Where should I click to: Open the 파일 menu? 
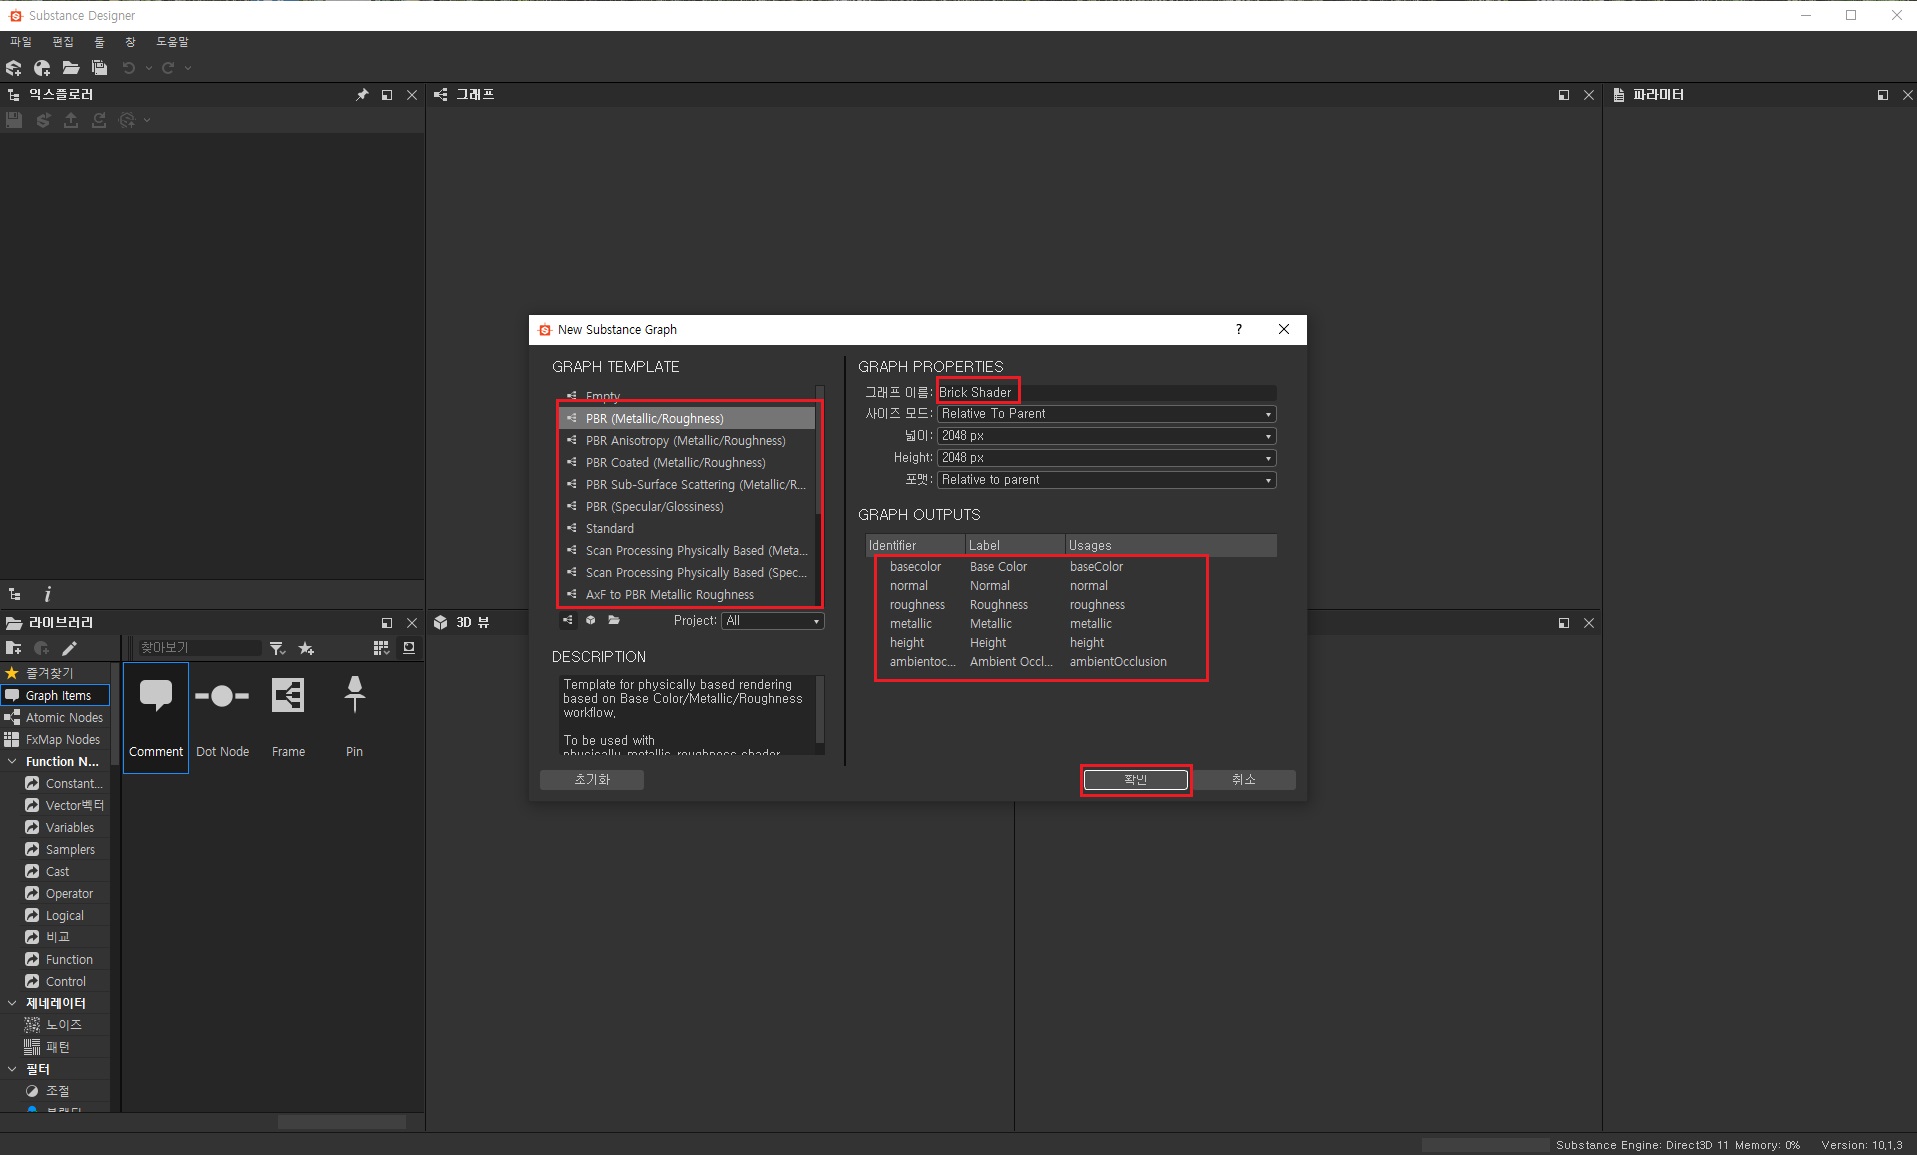[21, 42]
